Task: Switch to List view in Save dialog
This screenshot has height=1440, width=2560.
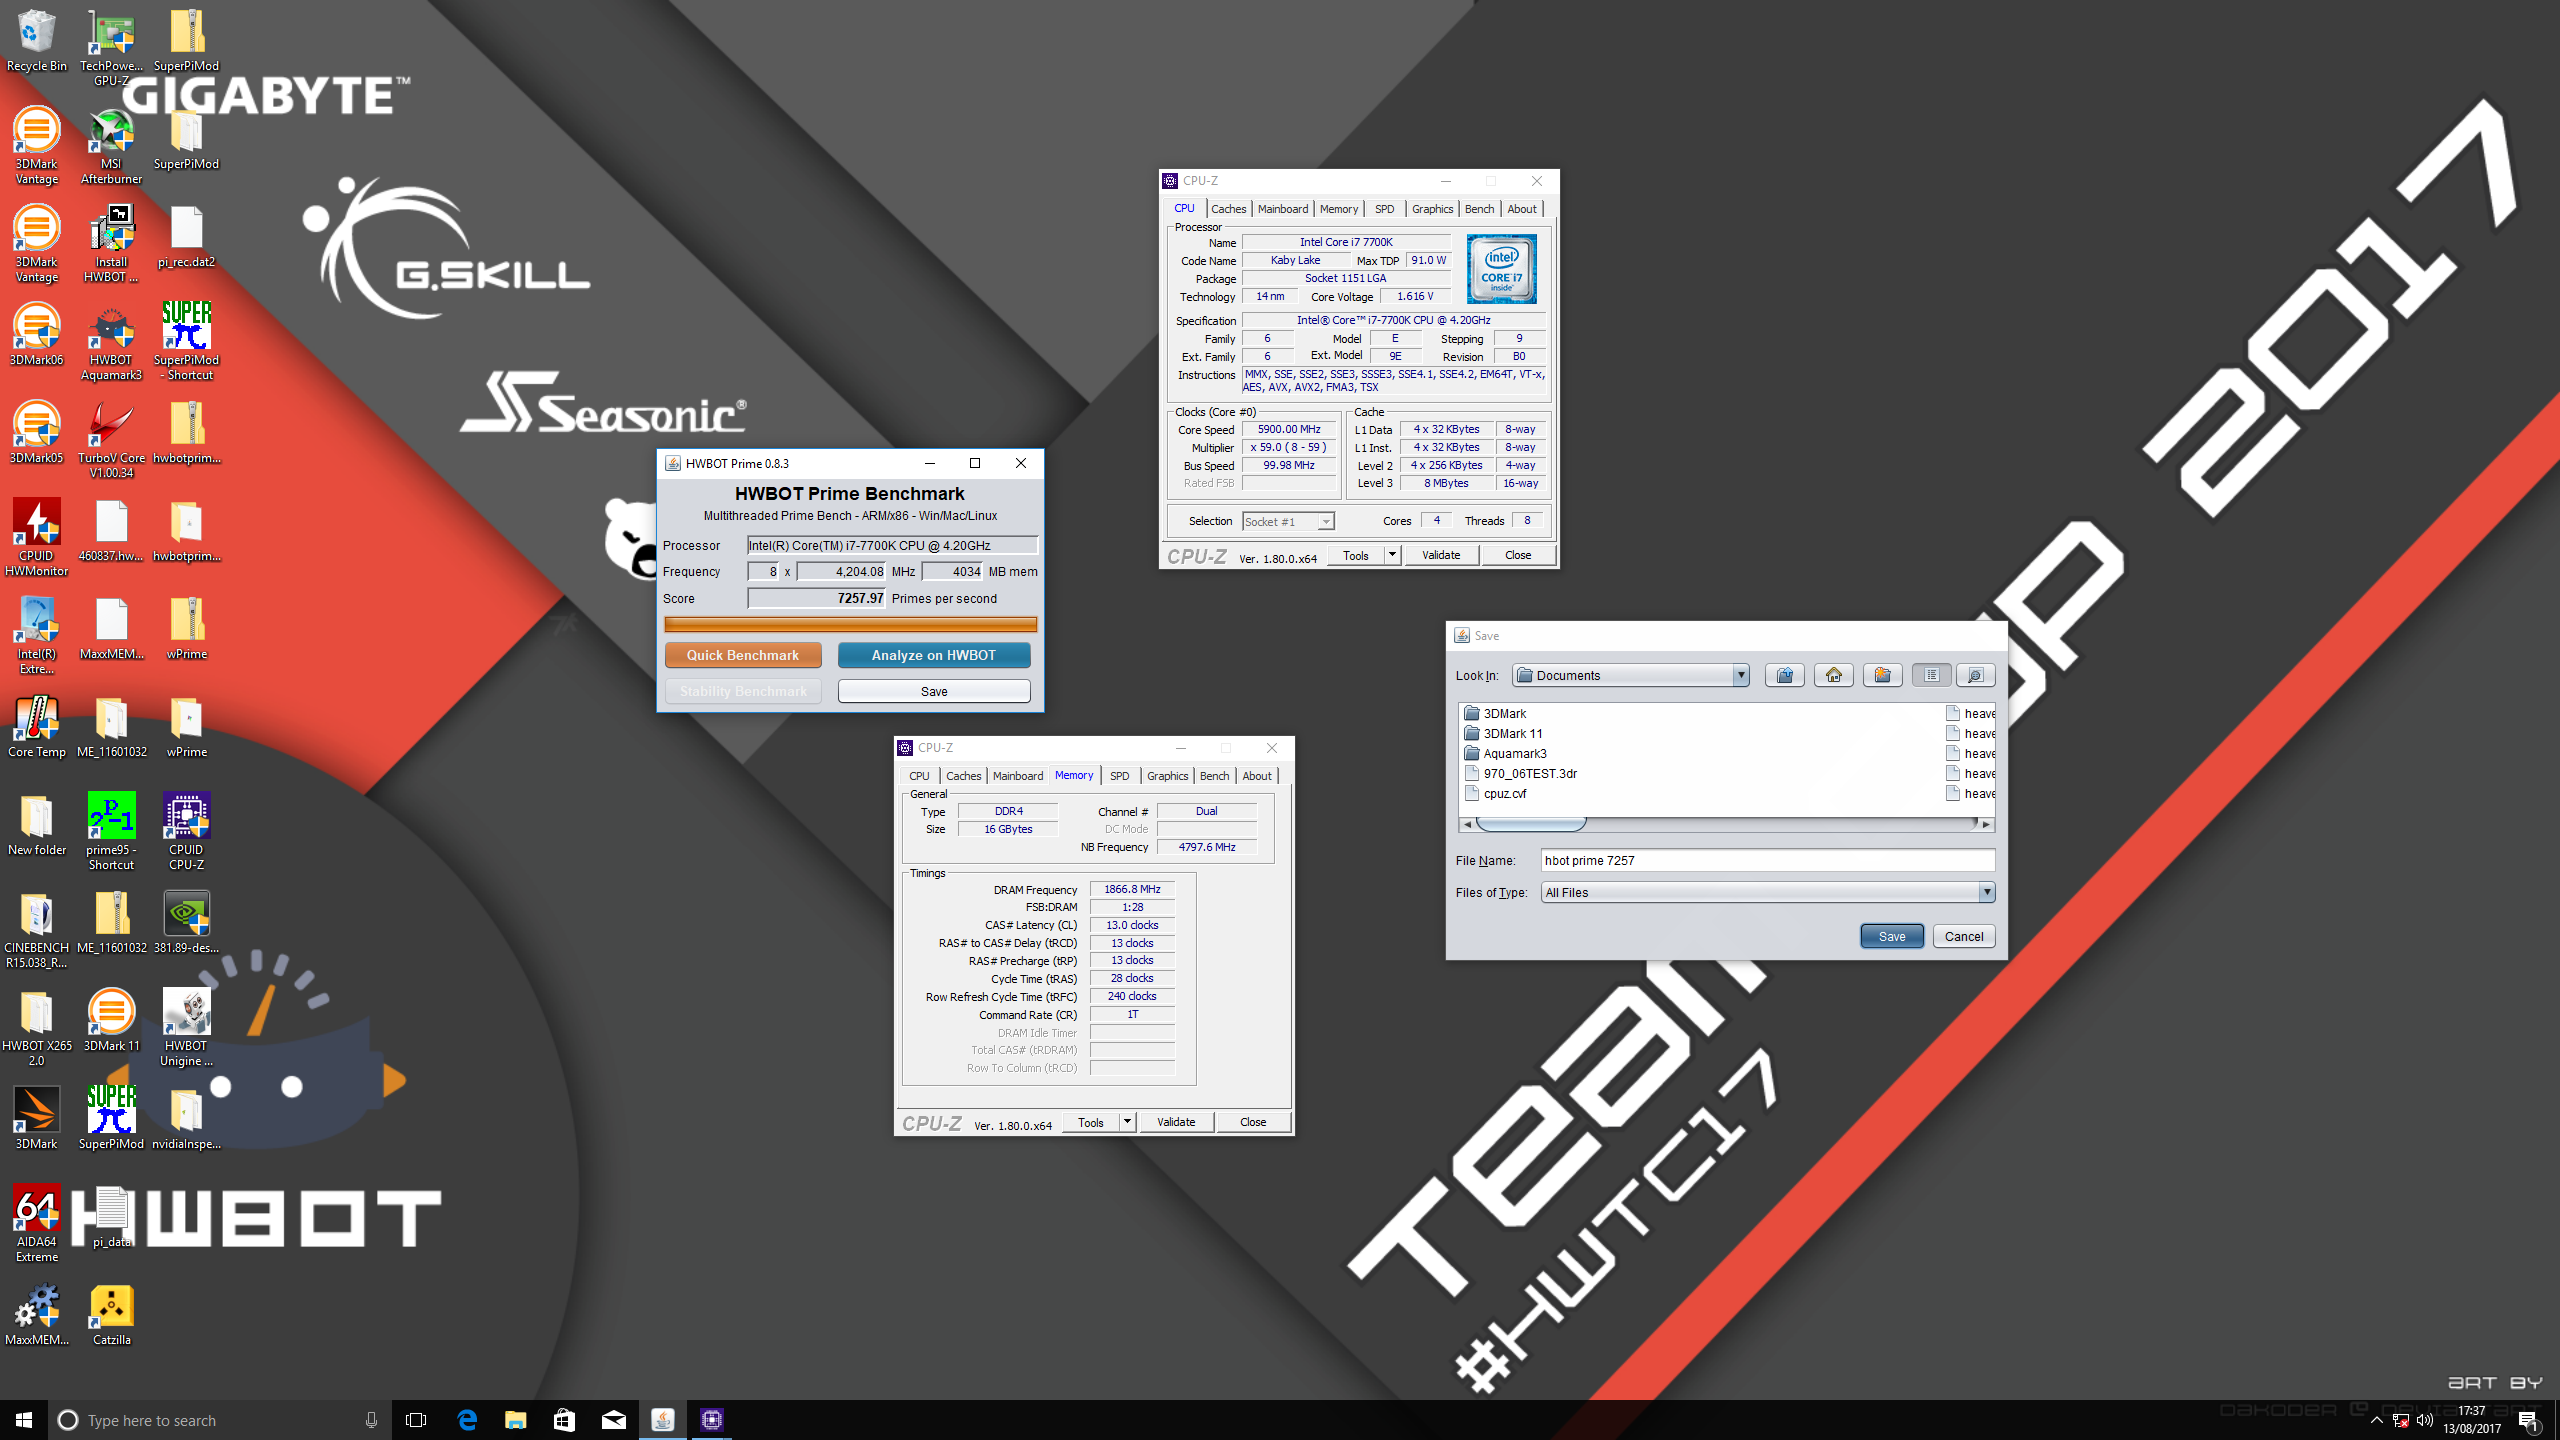Action: click(x=1932, y=675)
